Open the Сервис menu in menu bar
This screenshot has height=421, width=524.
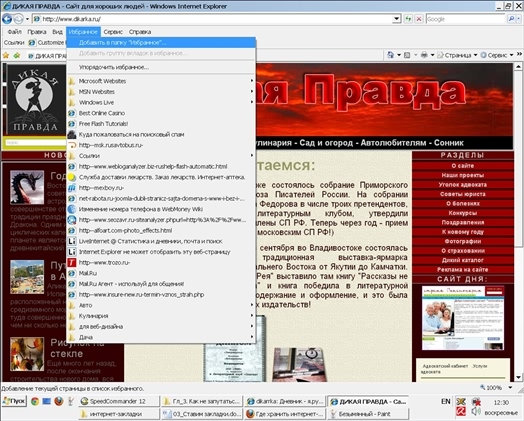pos(113,32)
